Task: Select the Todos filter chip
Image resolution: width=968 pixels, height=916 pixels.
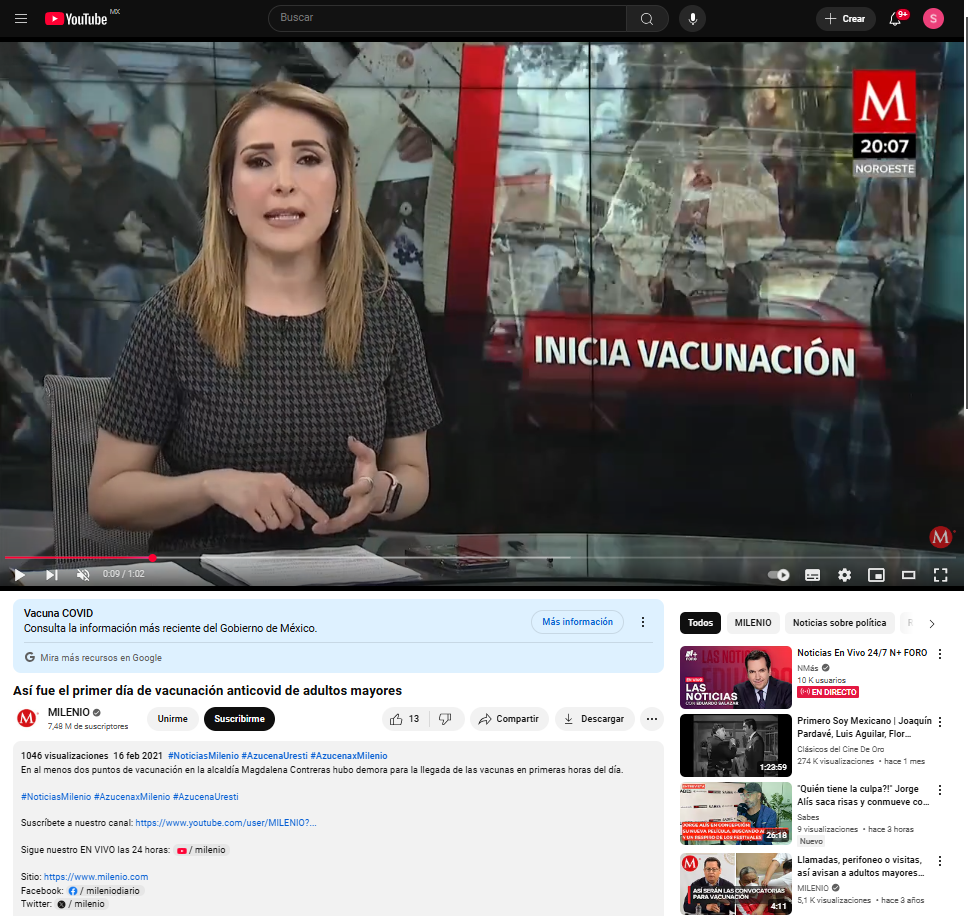Action: 700,623
